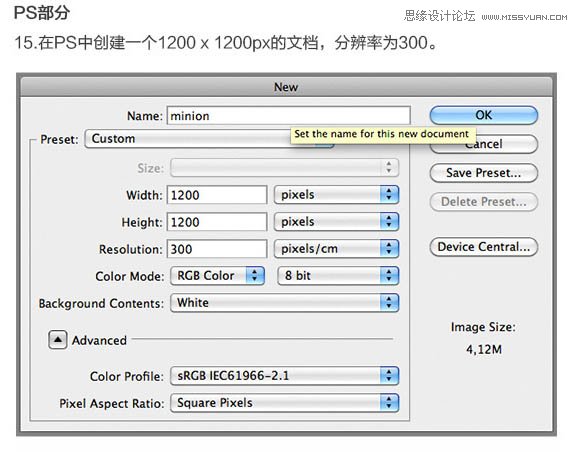The height and width of the screenshot is (452, 578).
Task: Collapse the Advanced section triangle
Action: pyautogui.click(x=58, y=340)
